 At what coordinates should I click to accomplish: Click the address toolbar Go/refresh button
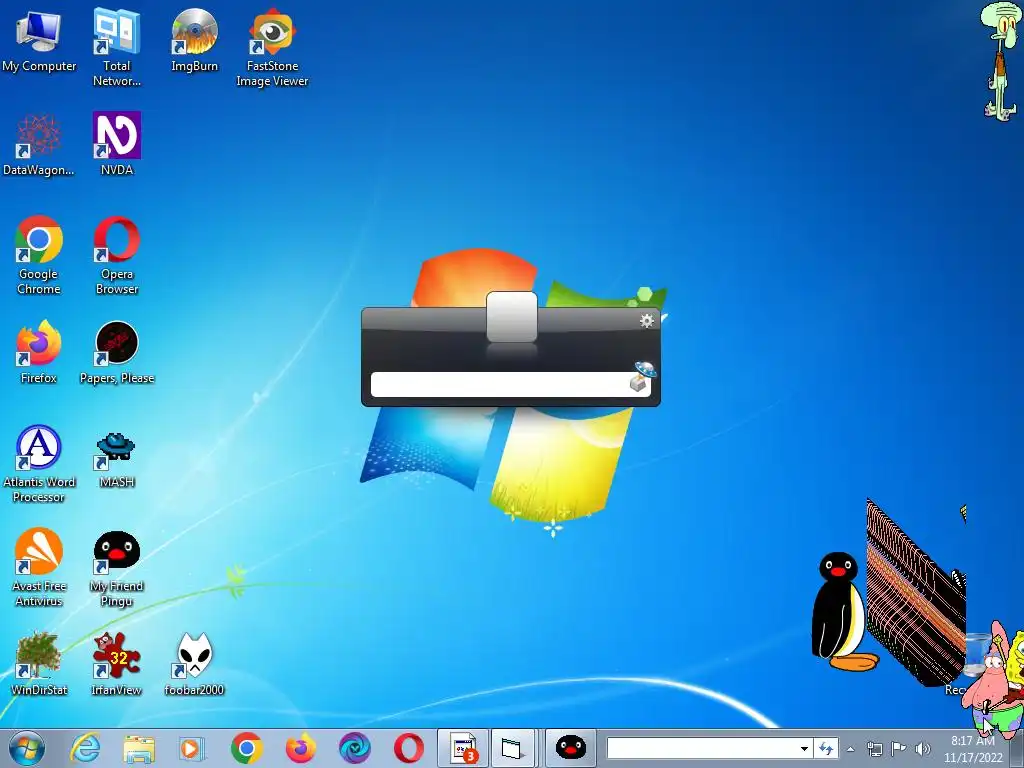pos(826,749)
